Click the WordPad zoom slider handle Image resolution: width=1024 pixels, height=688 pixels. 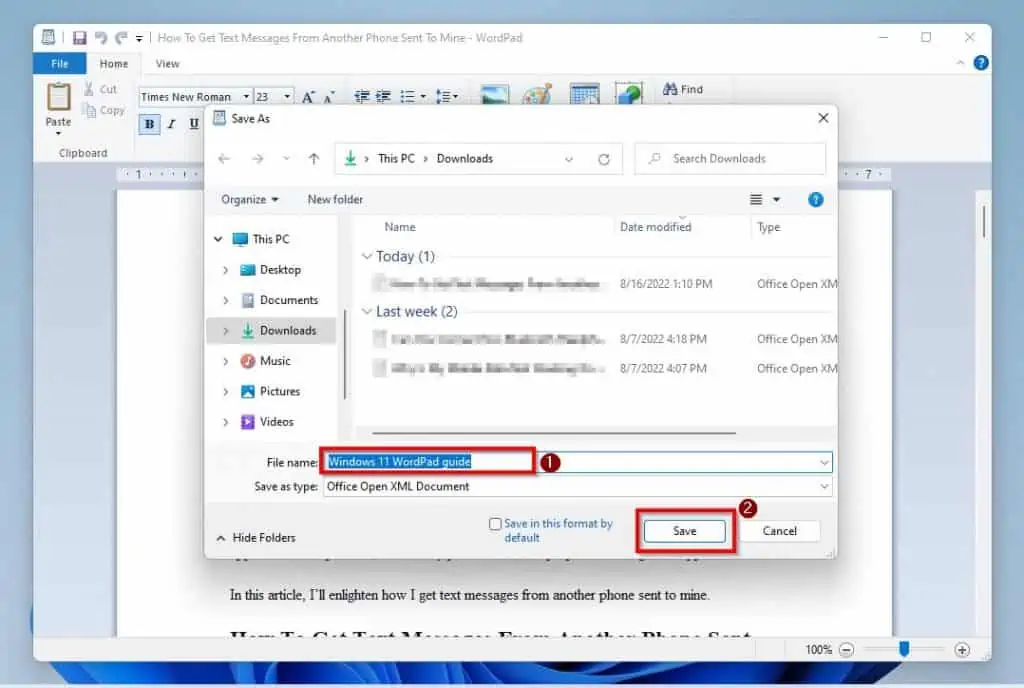click(x=904, y=648)
